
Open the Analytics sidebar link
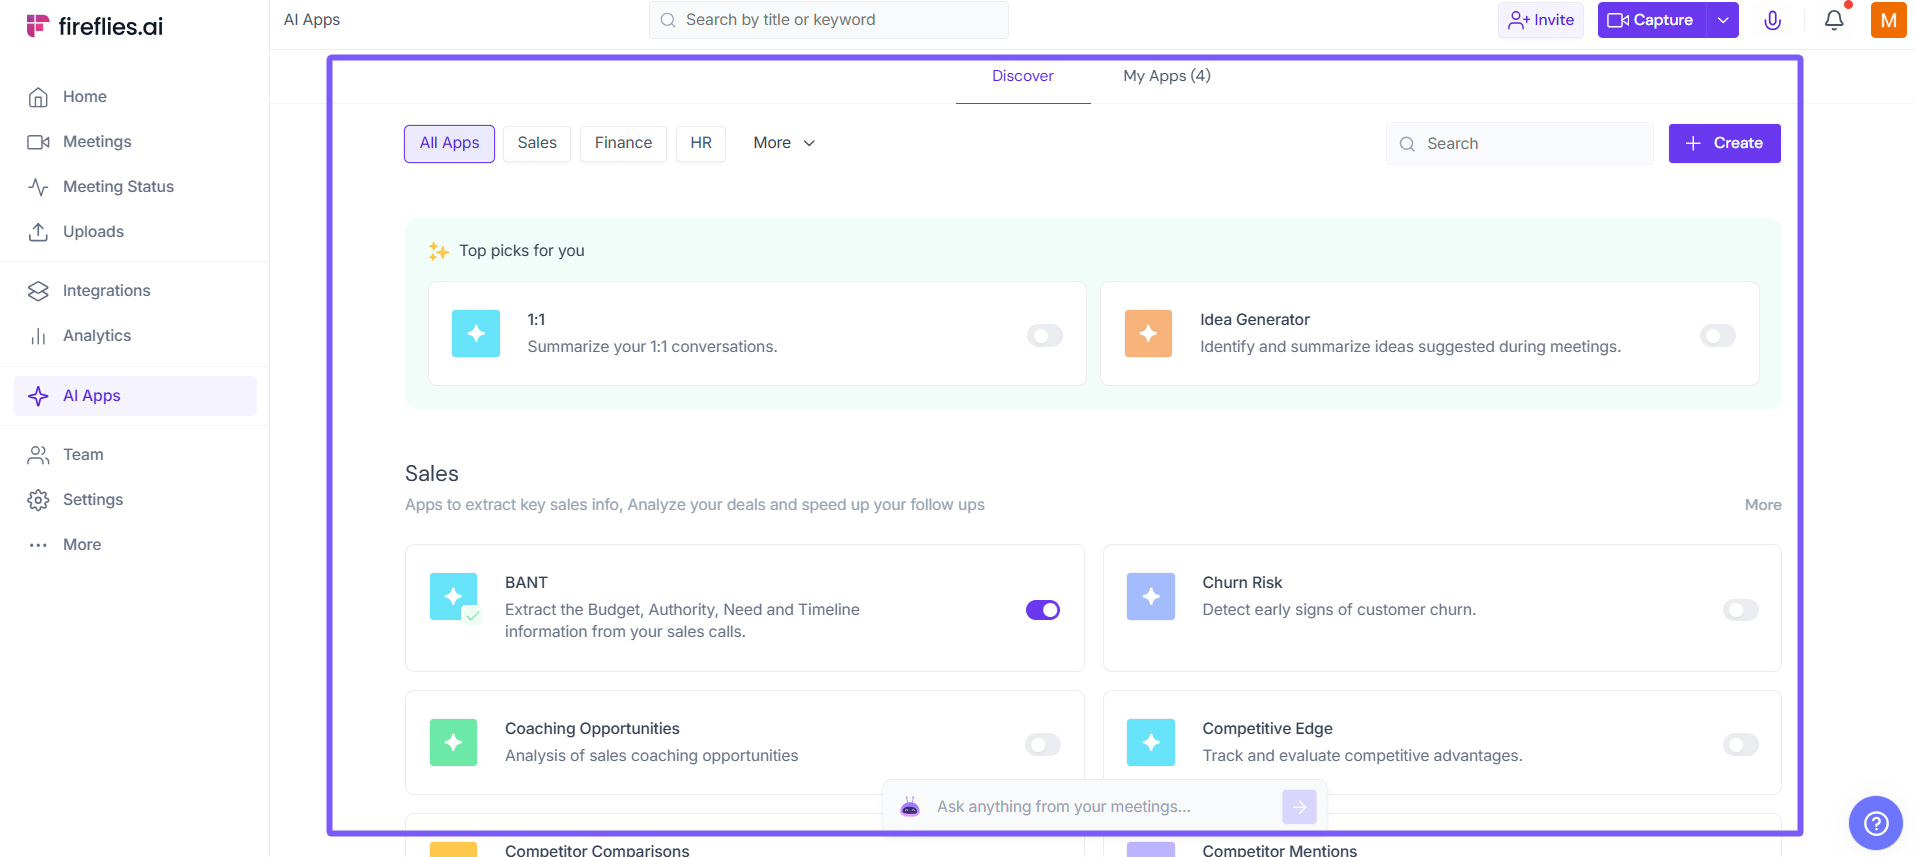pos(97,336)
